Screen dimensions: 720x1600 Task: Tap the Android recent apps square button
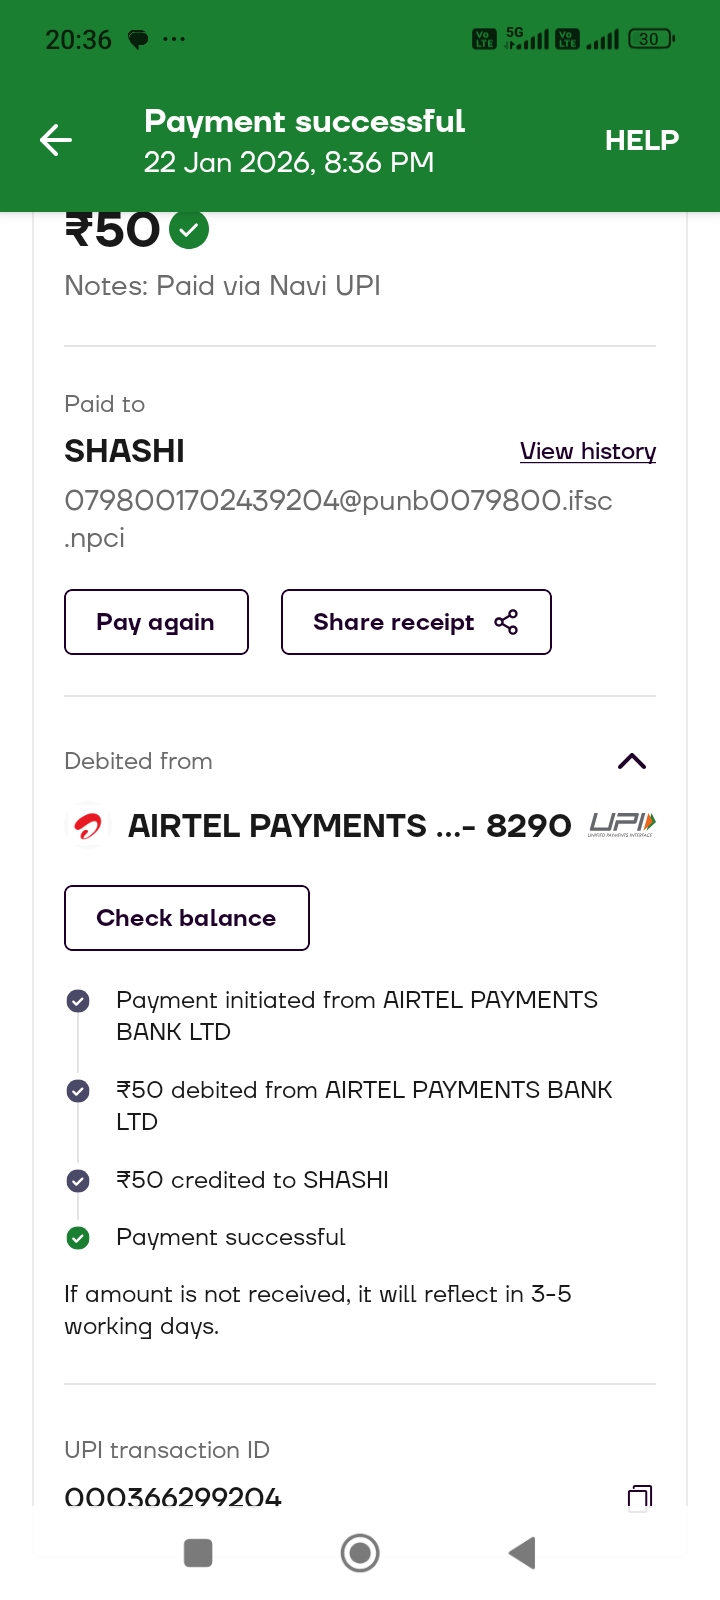pyautogui.click(x=198, y=1553)
